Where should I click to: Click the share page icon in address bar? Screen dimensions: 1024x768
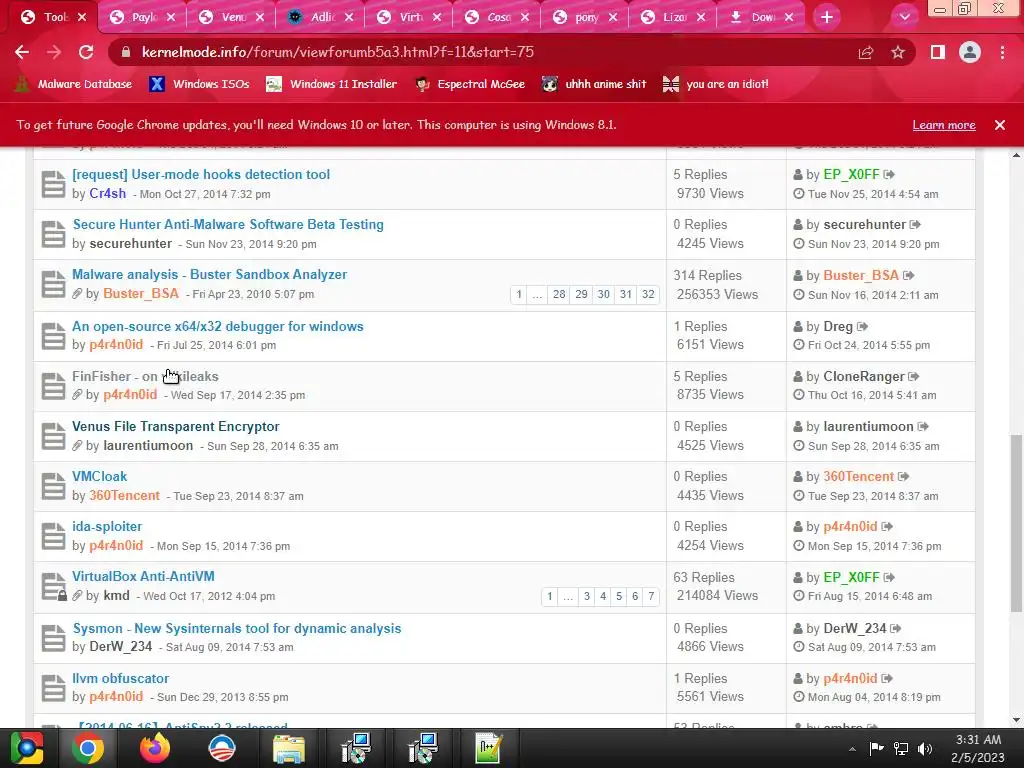[866, 52]
